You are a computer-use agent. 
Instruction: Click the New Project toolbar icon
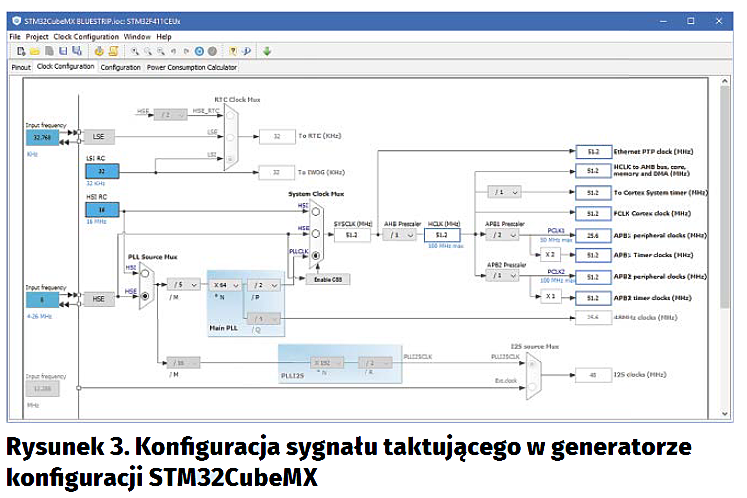coord(21,51)
